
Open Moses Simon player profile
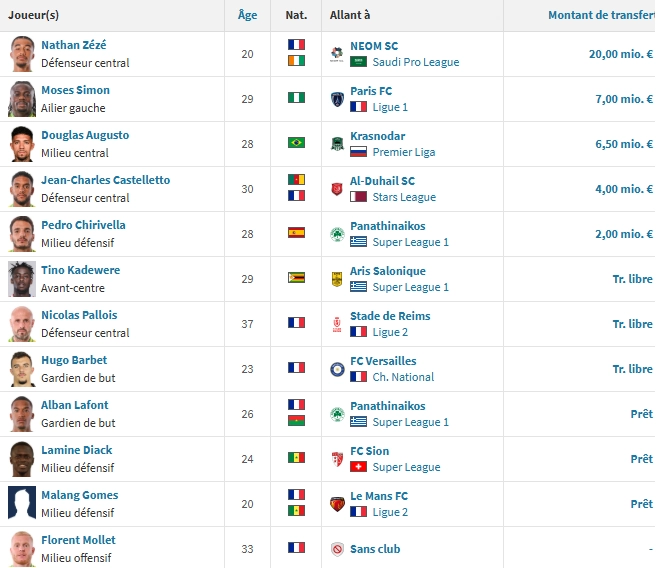point(75,90)
